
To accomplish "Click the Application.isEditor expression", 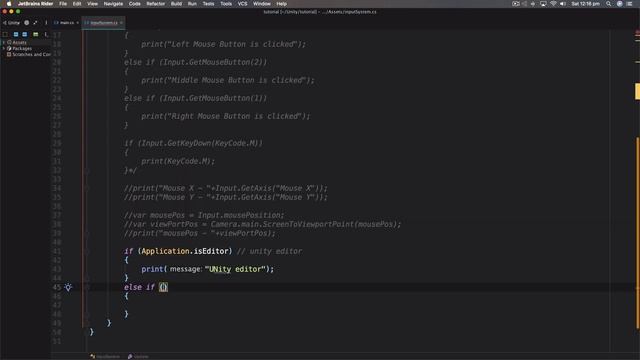I will [x=187, y=251].
